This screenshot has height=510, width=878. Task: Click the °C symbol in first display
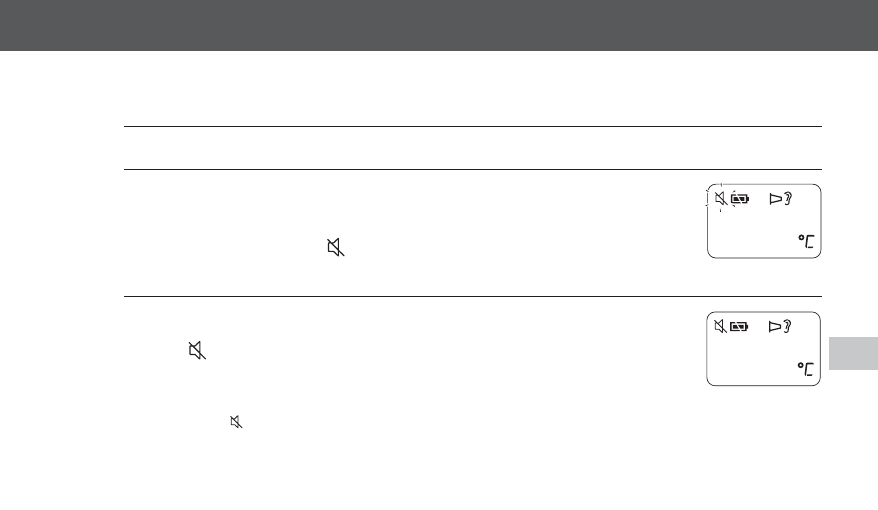806,241
